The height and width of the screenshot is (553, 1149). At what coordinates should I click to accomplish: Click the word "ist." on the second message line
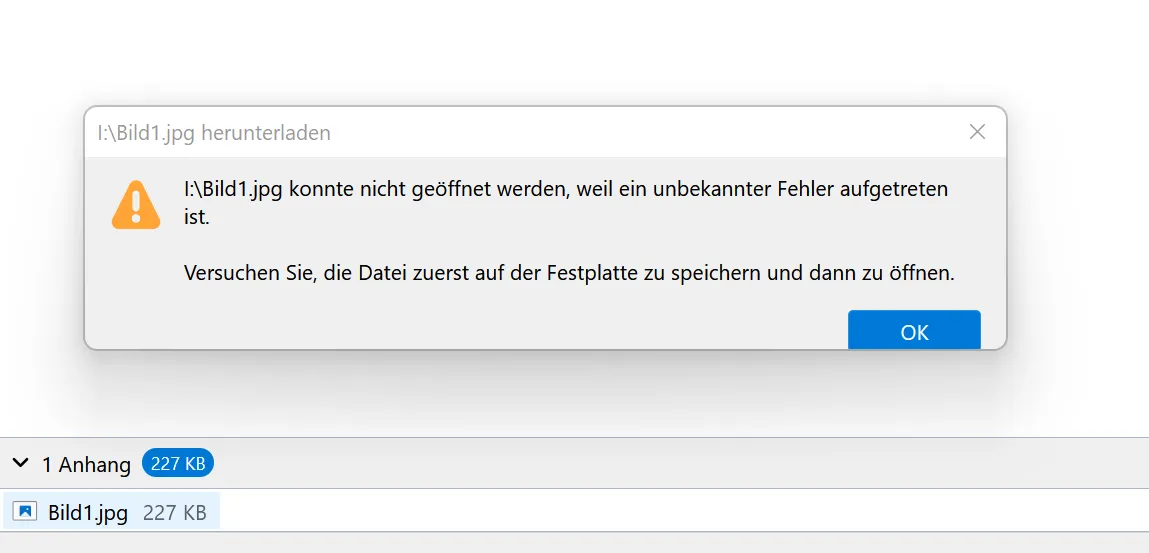196,218
